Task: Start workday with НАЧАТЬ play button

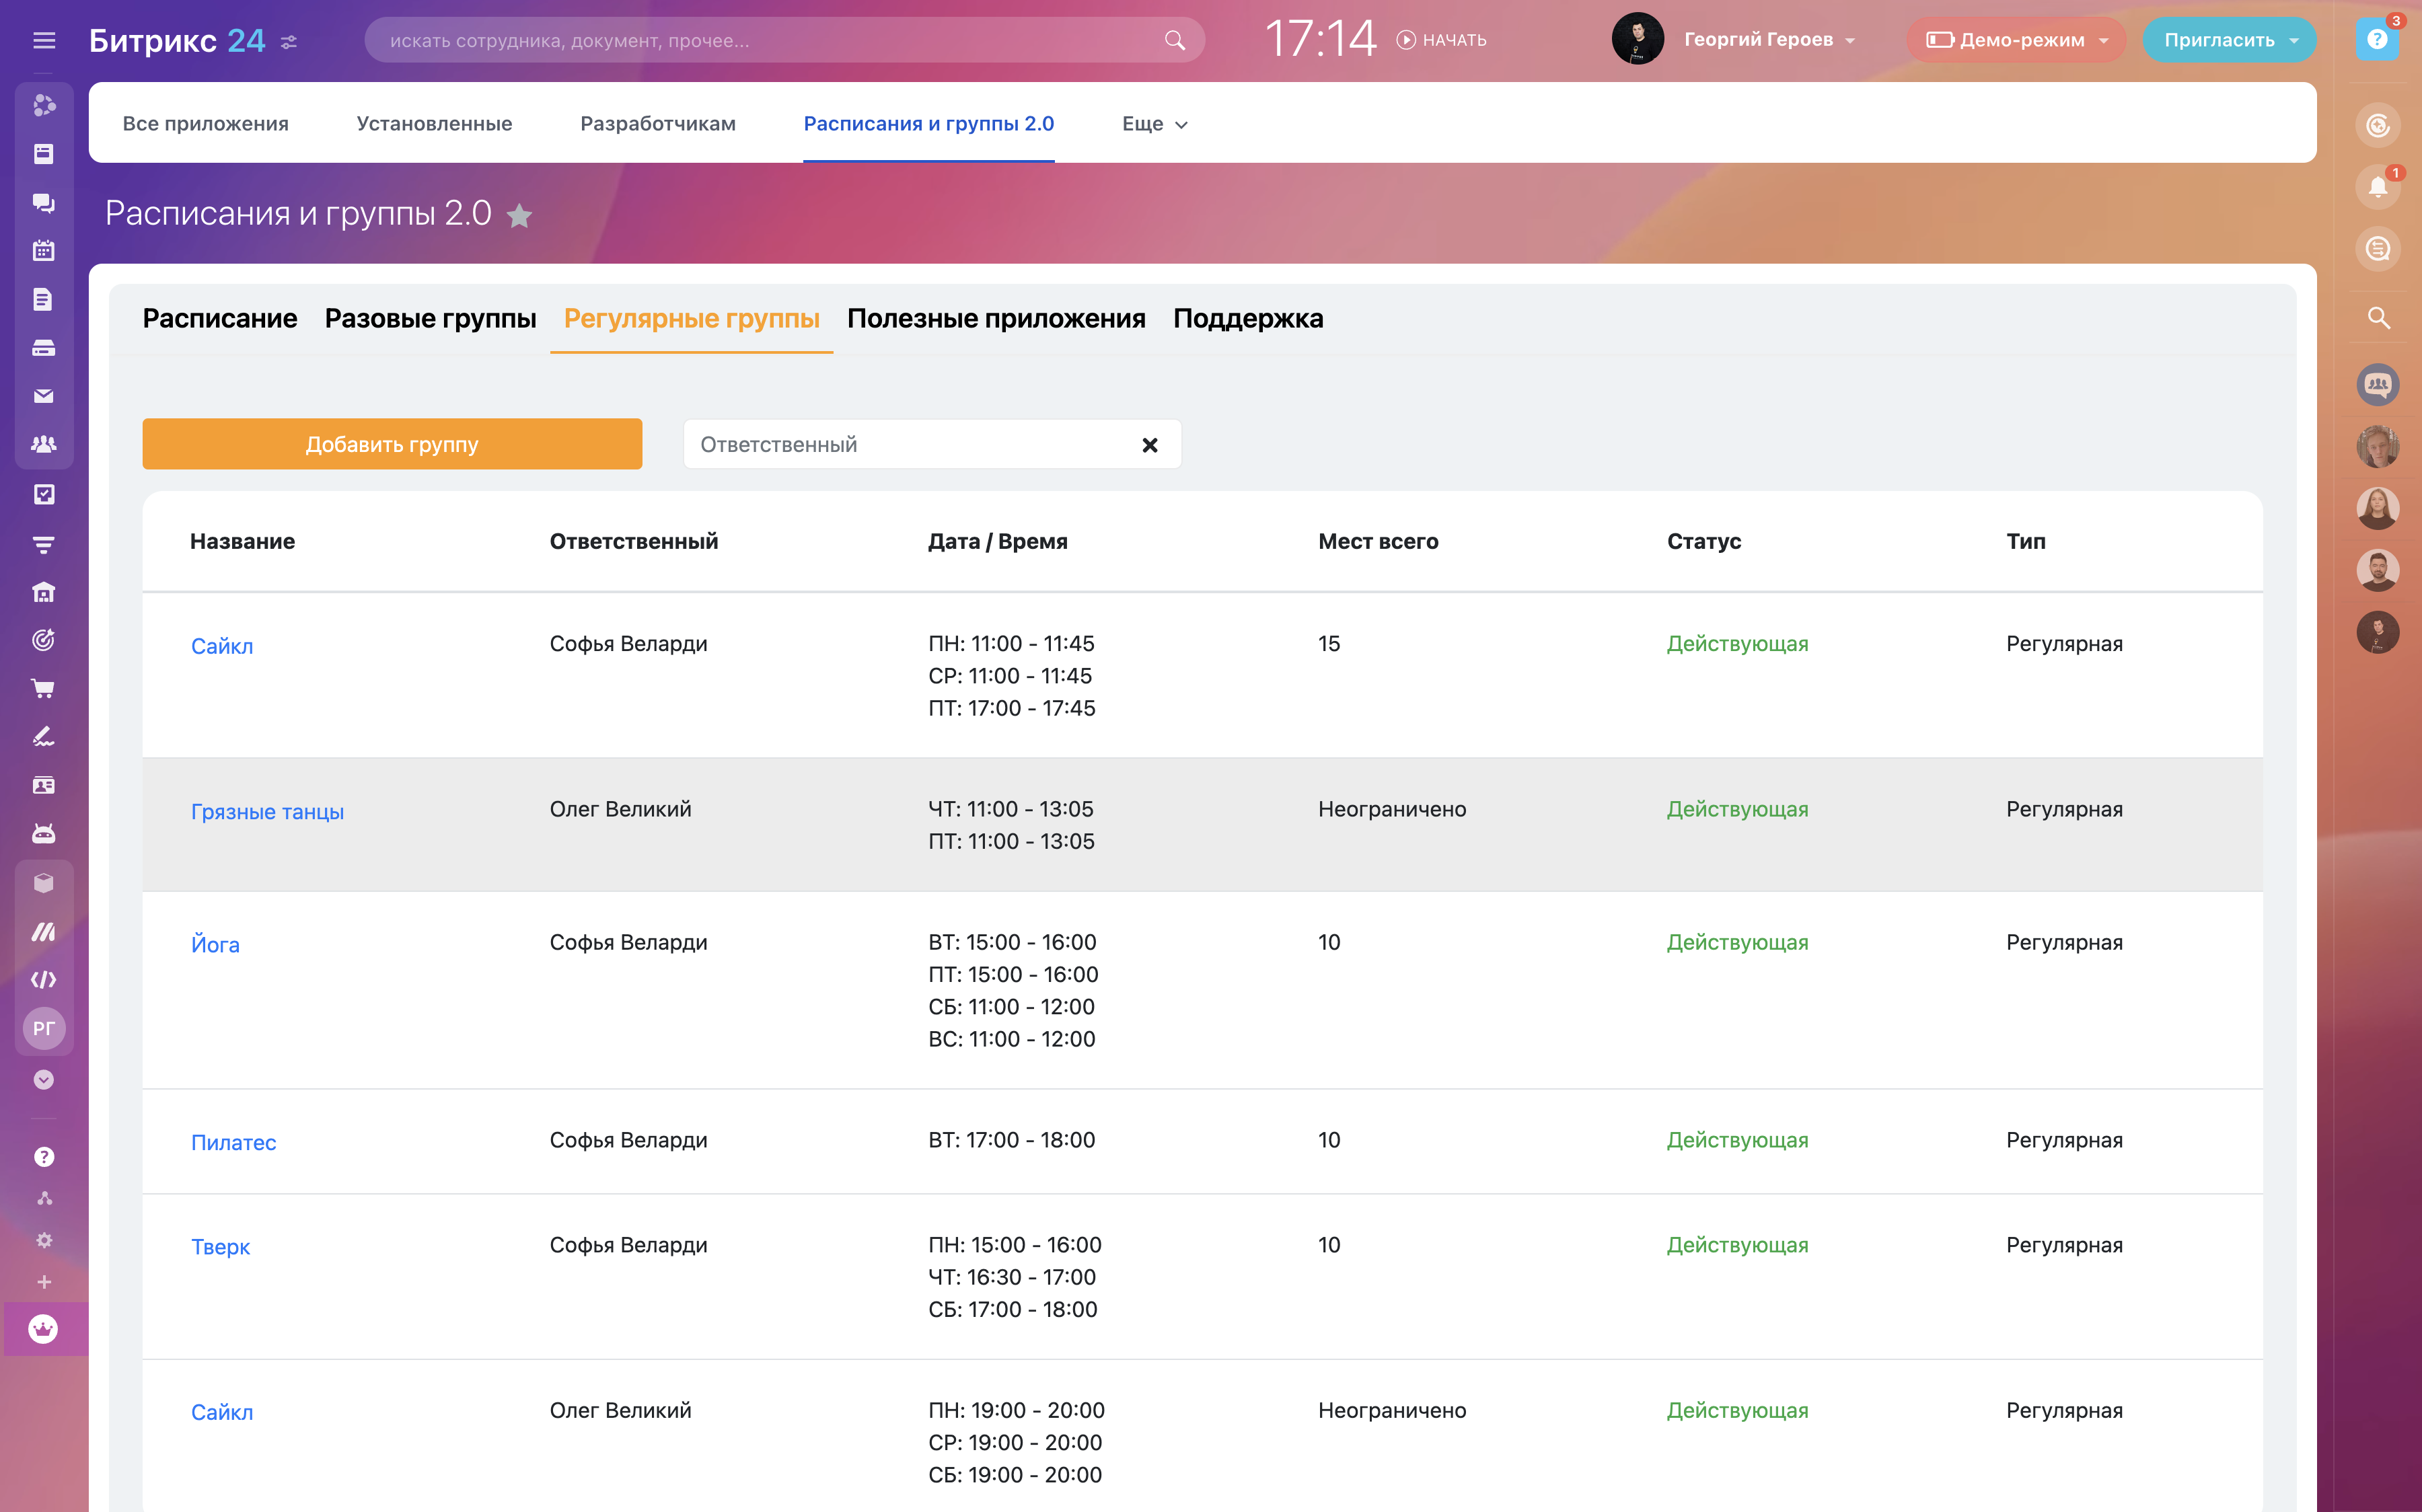Action: click(x=1441, y=40)
